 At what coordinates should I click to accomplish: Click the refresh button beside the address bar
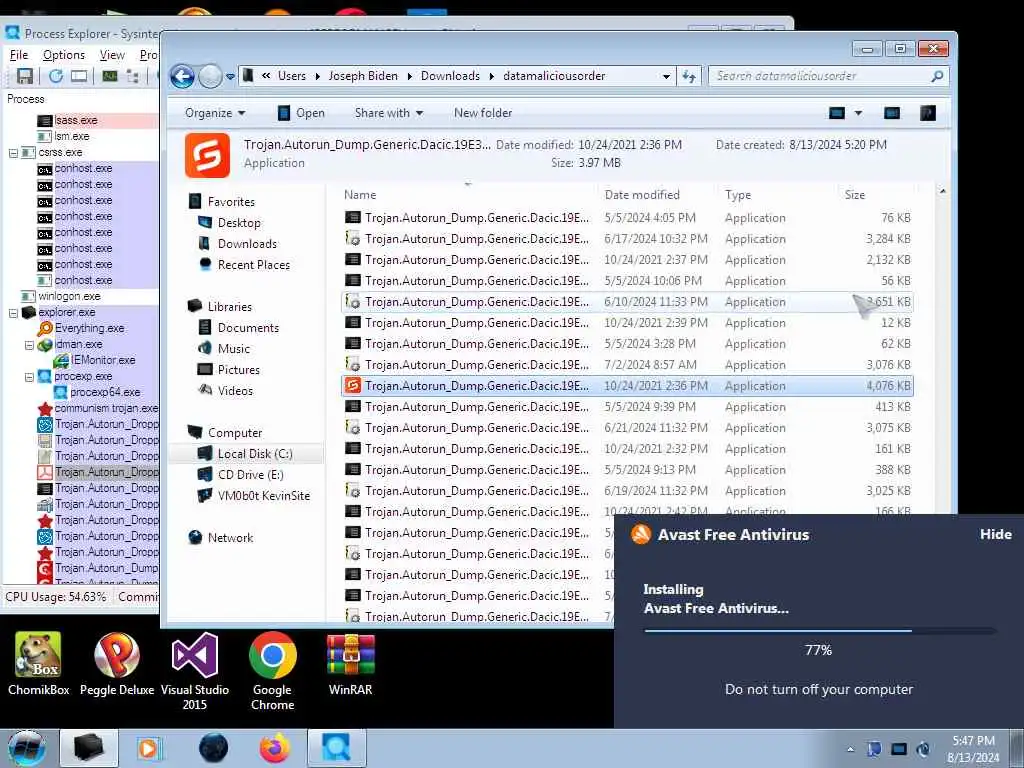pos(689,76)
